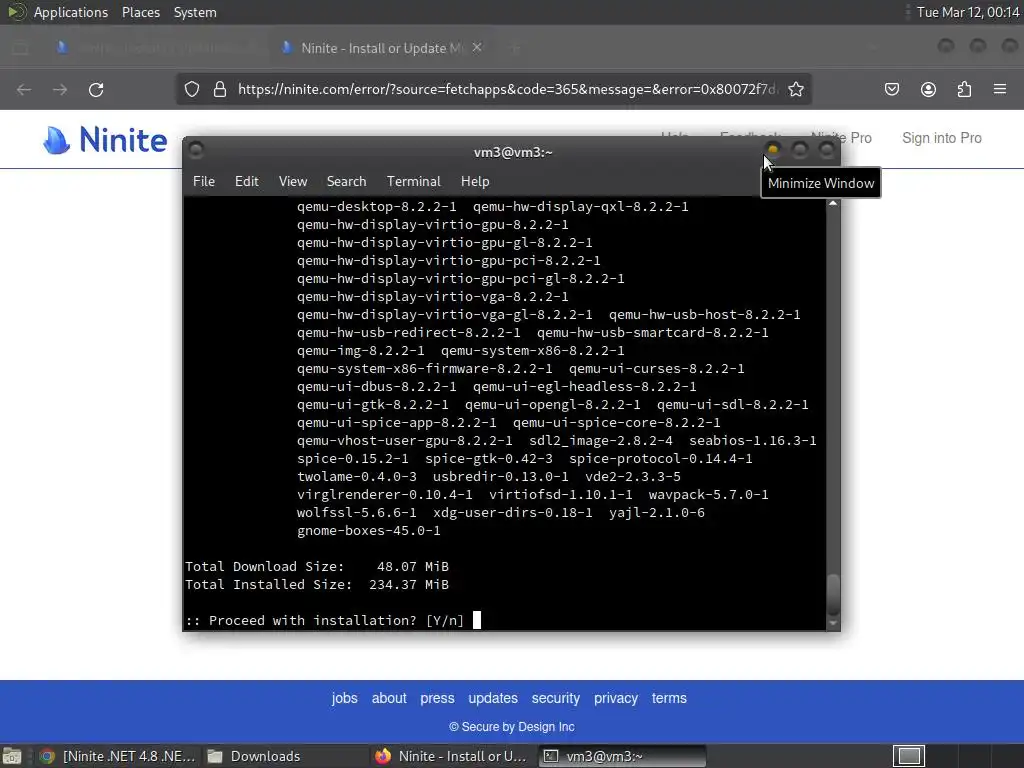This screenshot has width=1024, height=768.
Task: Open the privacy footer link
Action: point(616,698)
